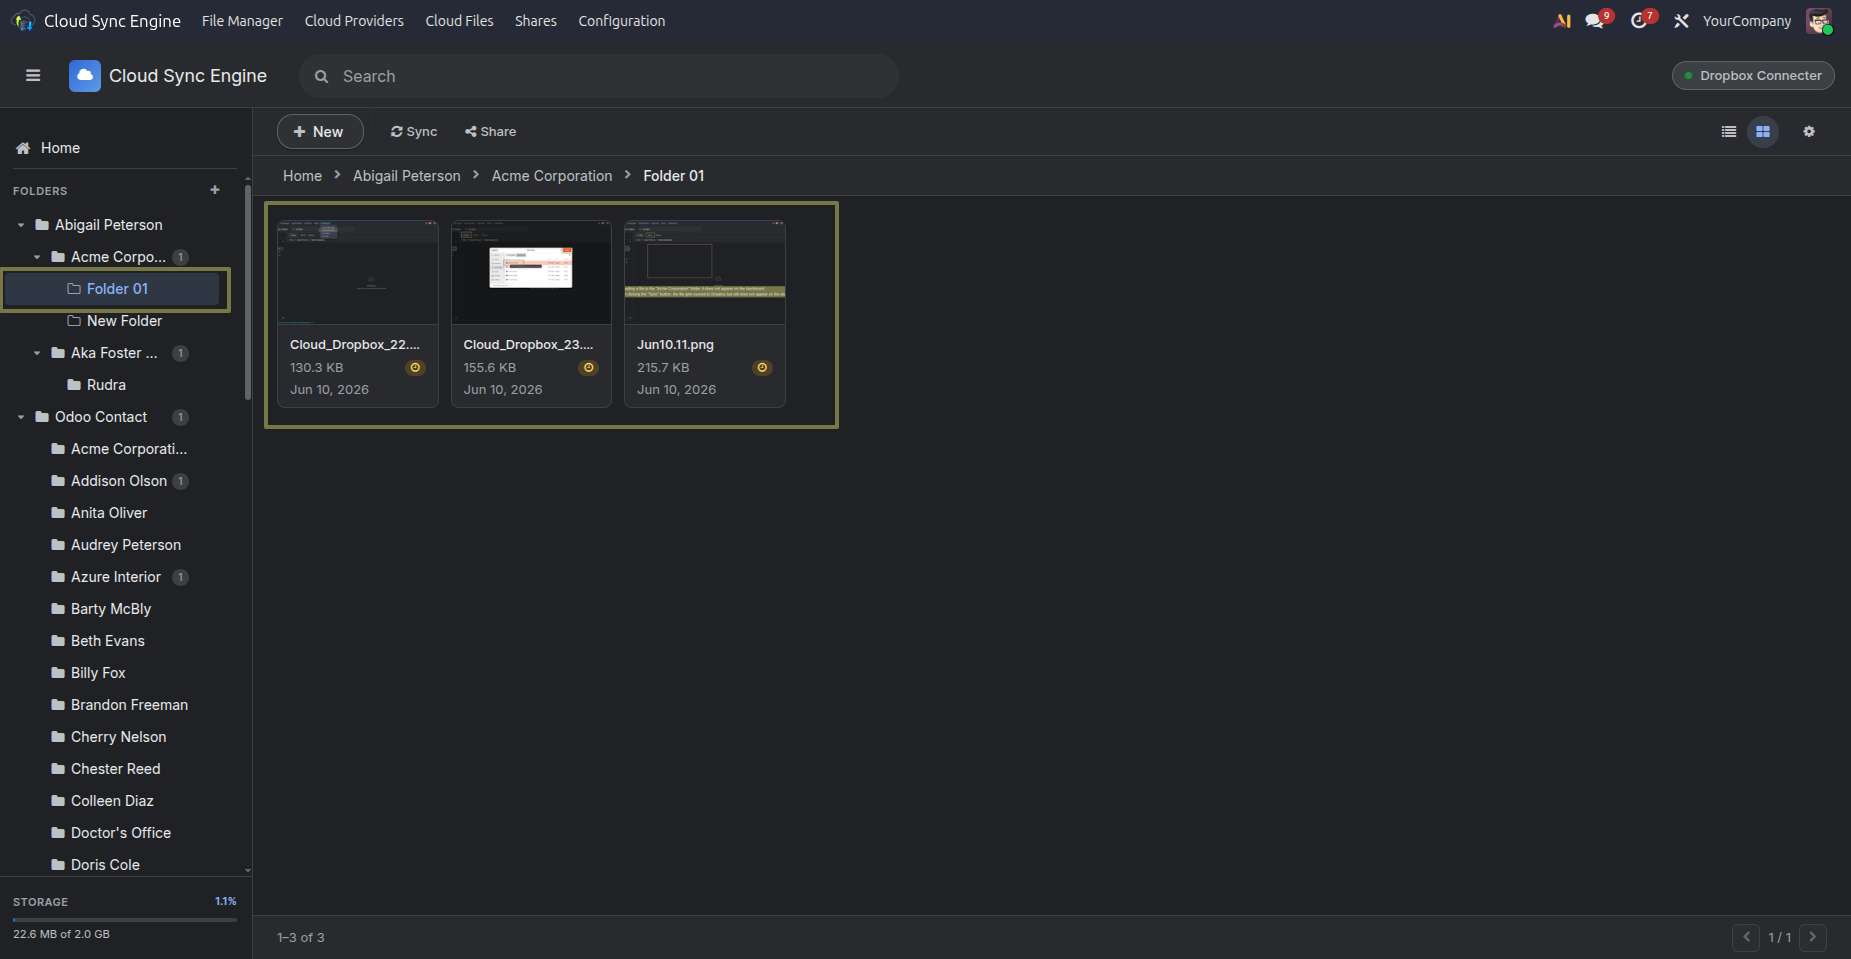The height and width of the screenshot is (959, 1851).
Task: Open the Cloud Files menu
Action: (459, 21)
